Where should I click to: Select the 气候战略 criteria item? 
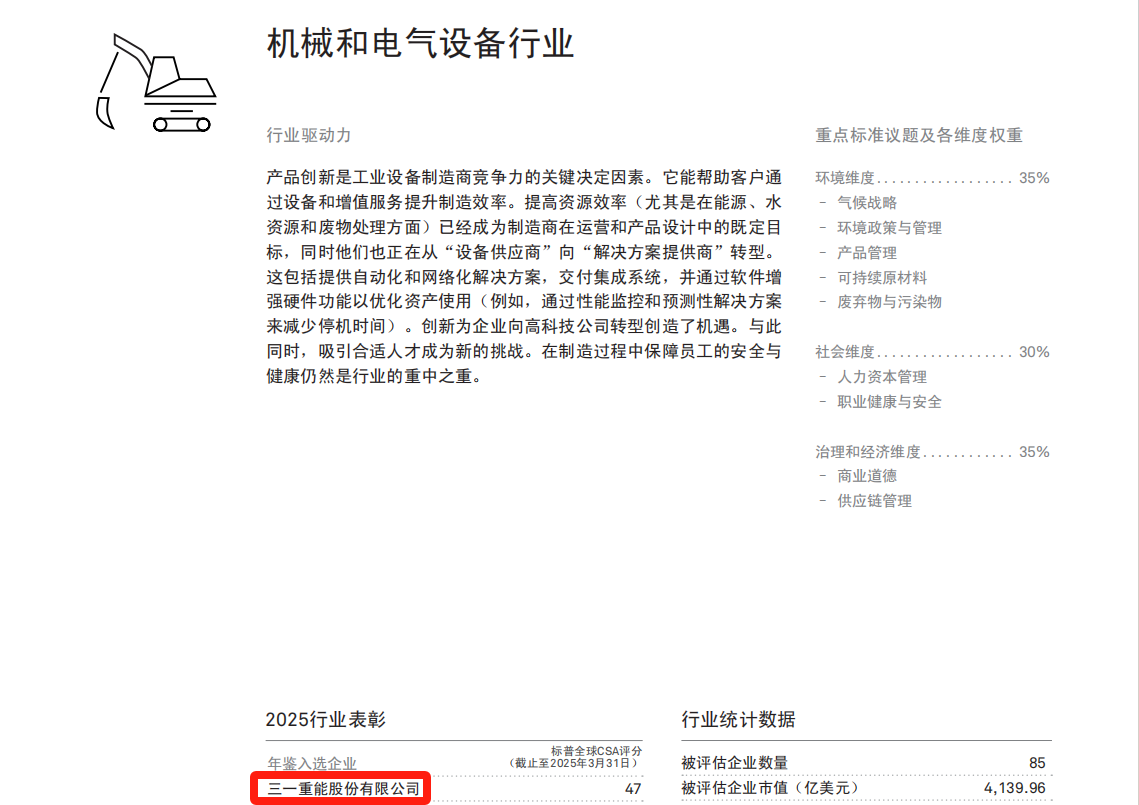869,202
